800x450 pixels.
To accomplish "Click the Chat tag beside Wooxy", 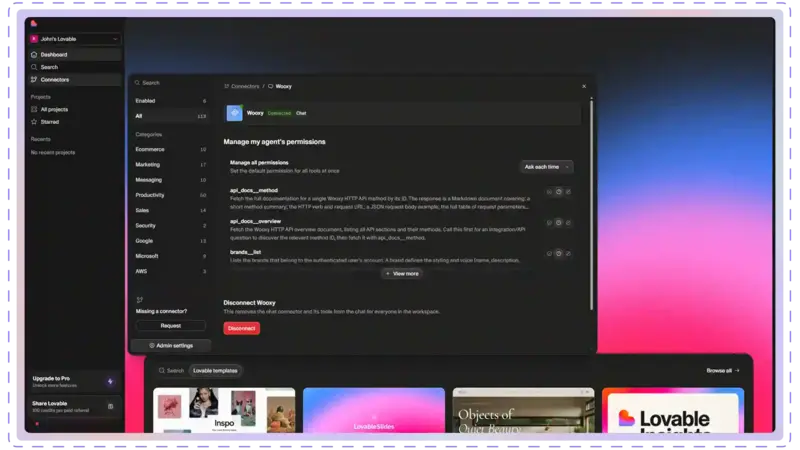I will (x=301, y=113).
